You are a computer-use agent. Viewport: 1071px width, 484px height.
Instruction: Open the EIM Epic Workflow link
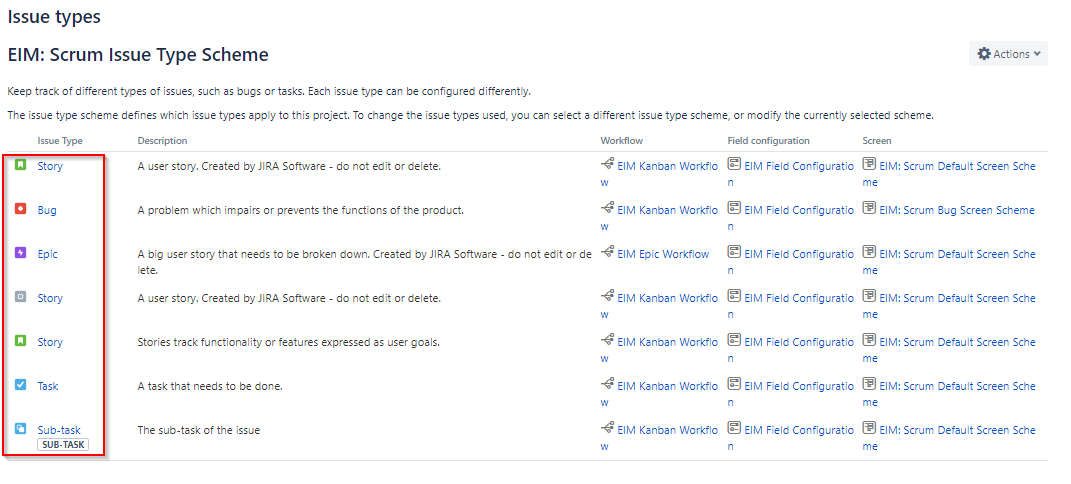click(663, 254)
